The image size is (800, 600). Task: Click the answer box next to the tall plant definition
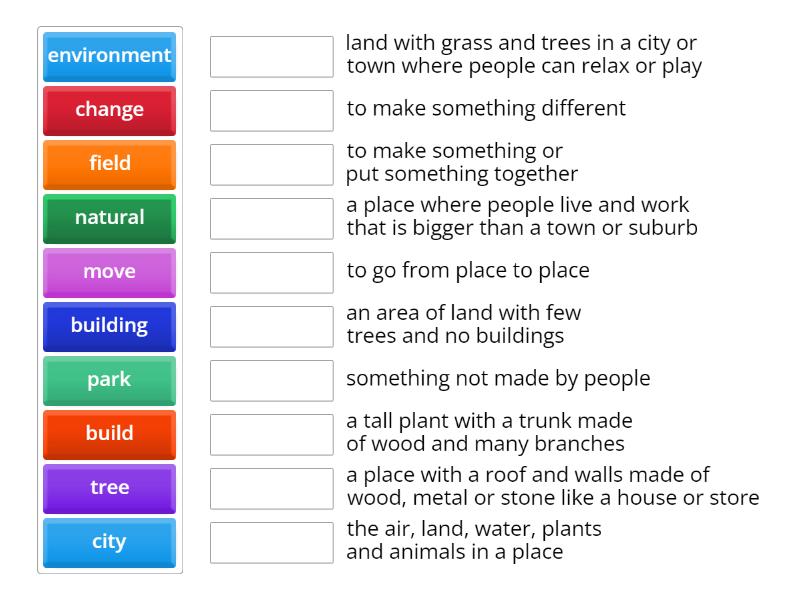(271, 434)
